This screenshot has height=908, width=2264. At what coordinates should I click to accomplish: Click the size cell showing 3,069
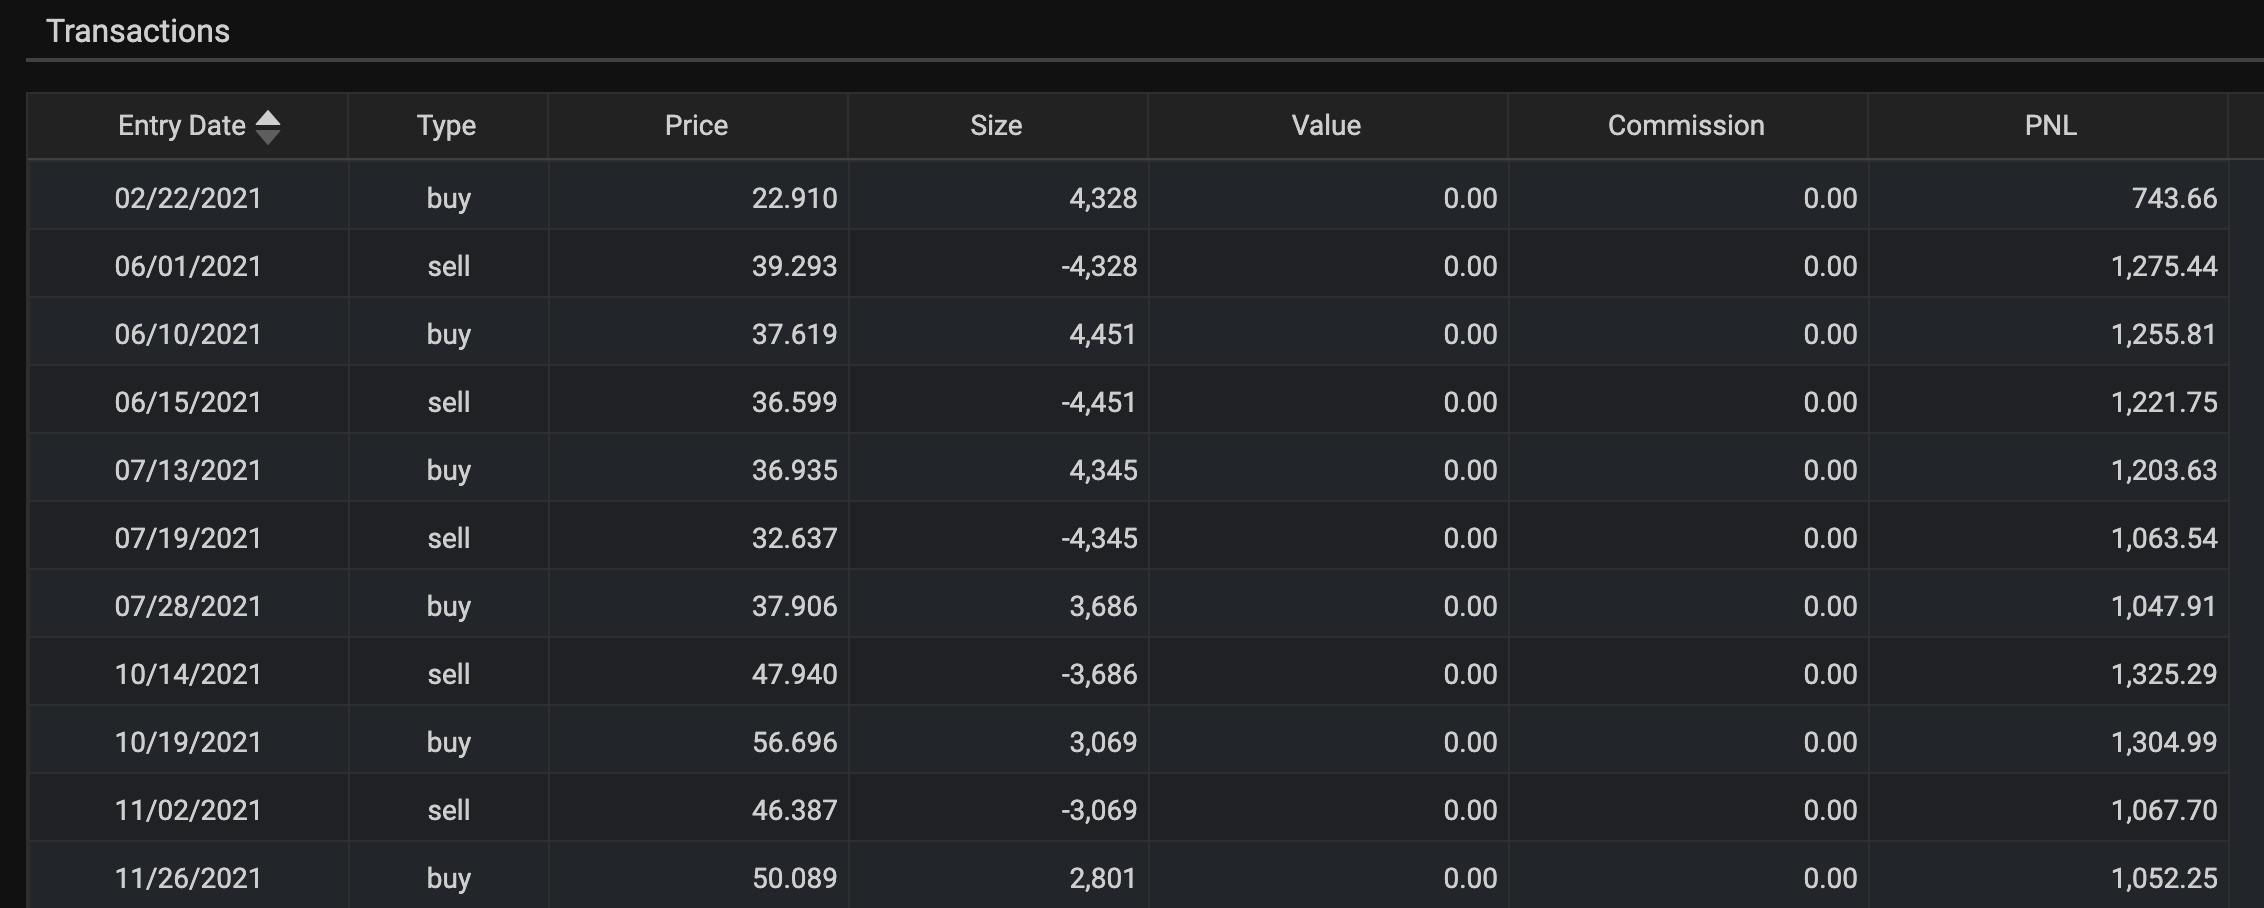1103,742
